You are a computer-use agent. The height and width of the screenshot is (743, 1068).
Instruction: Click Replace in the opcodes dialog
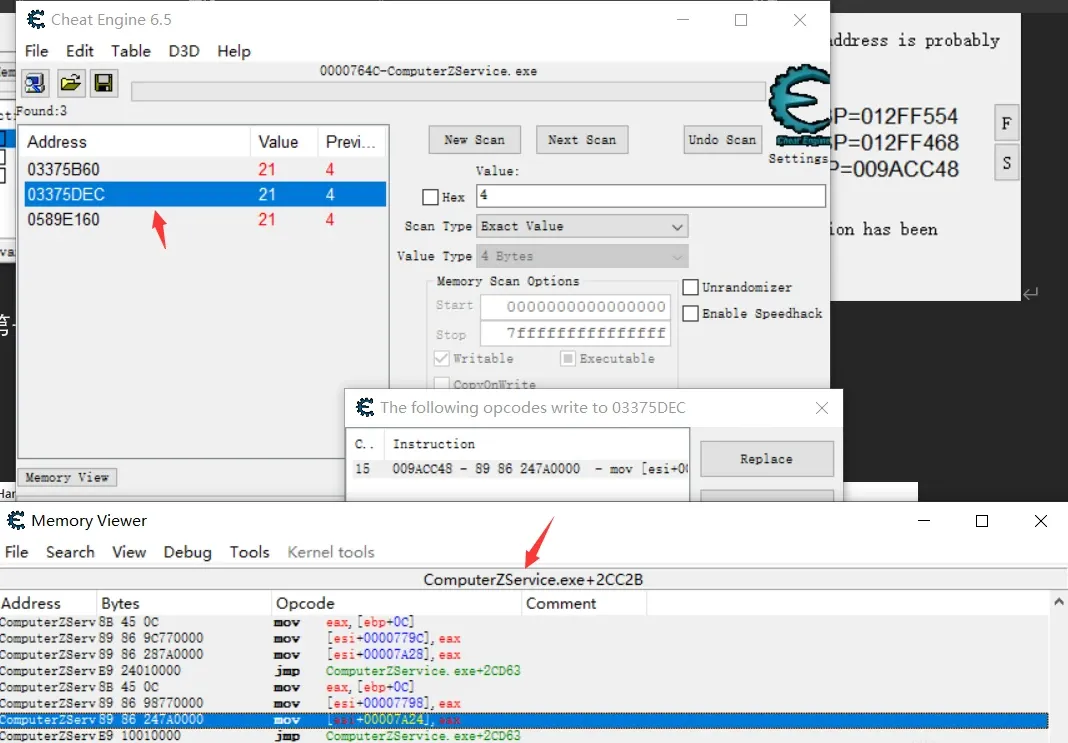766,459
